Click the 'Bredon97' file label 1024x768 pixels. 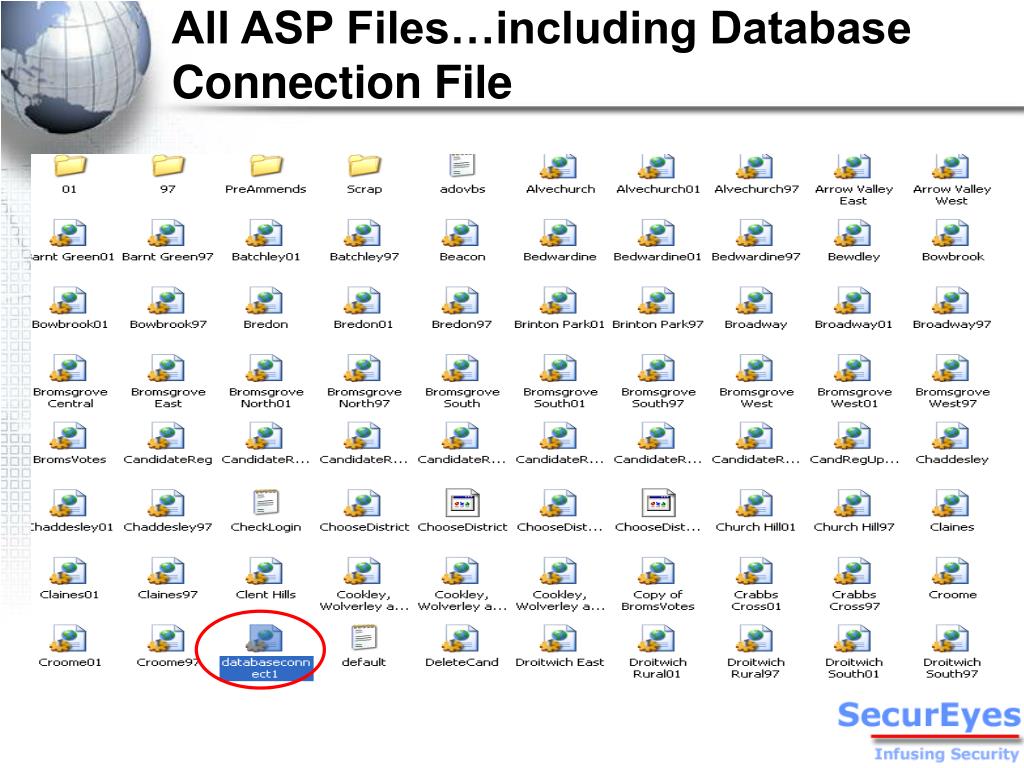coord(462,324)
